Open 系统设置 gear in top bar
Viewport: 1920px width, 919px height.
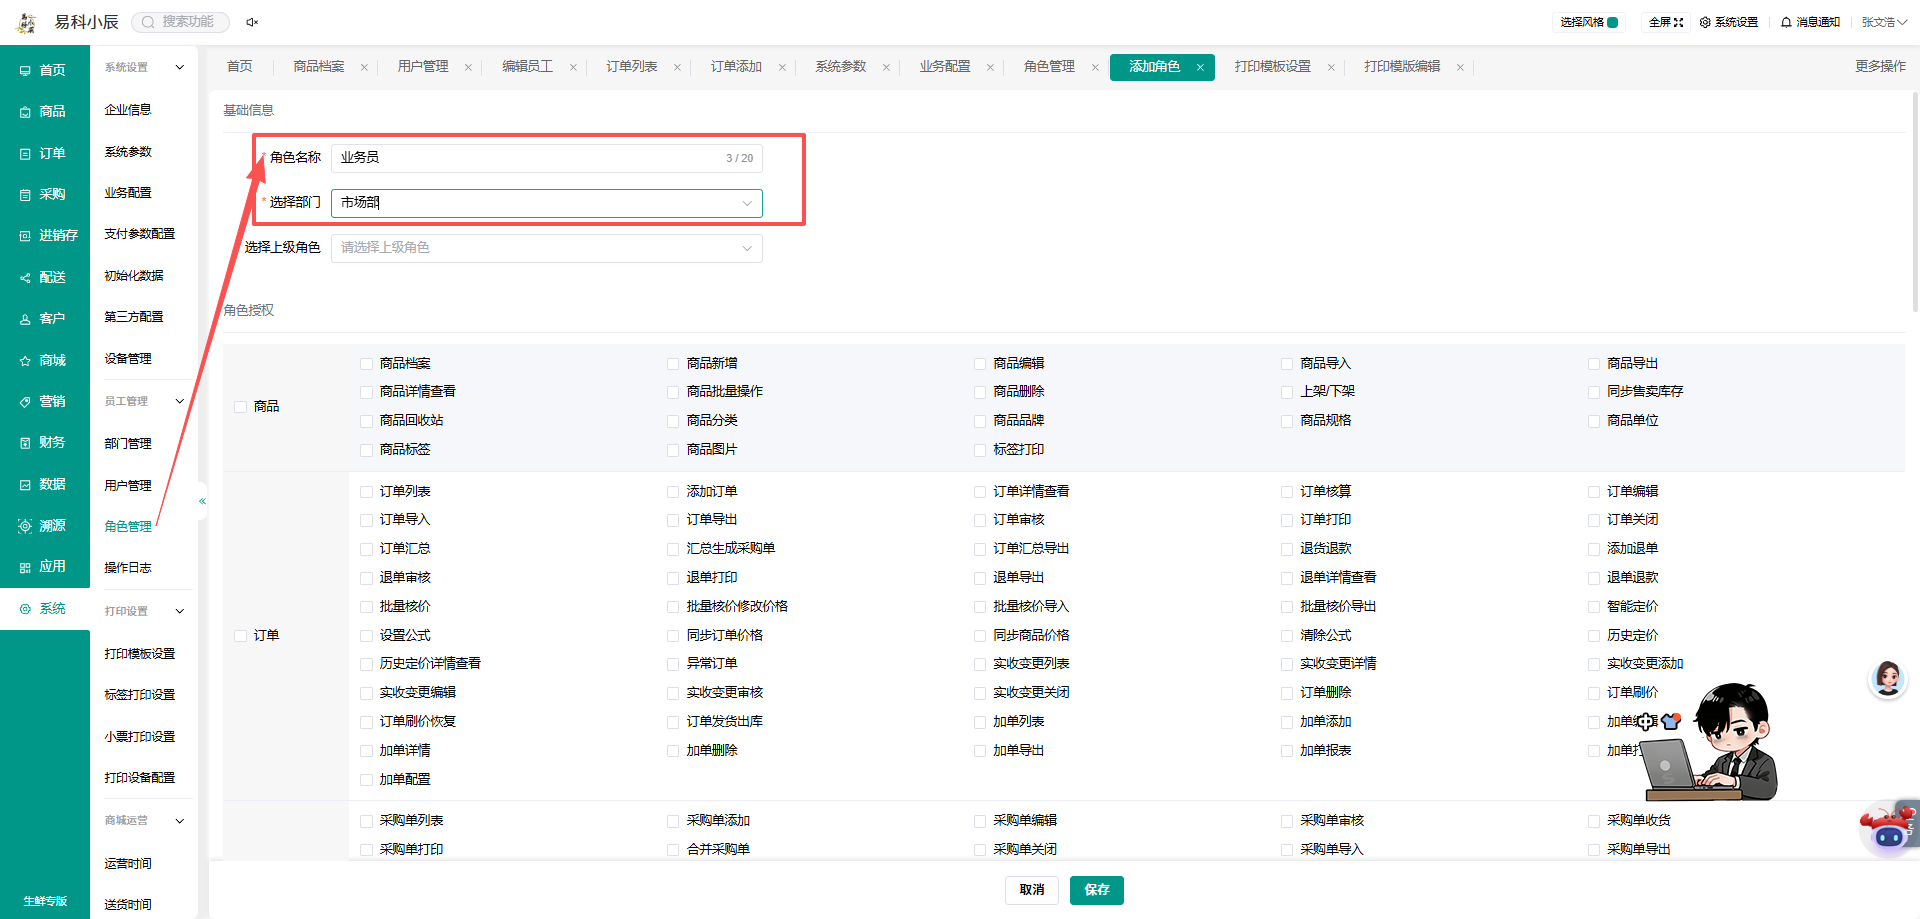pos(1728,22)
